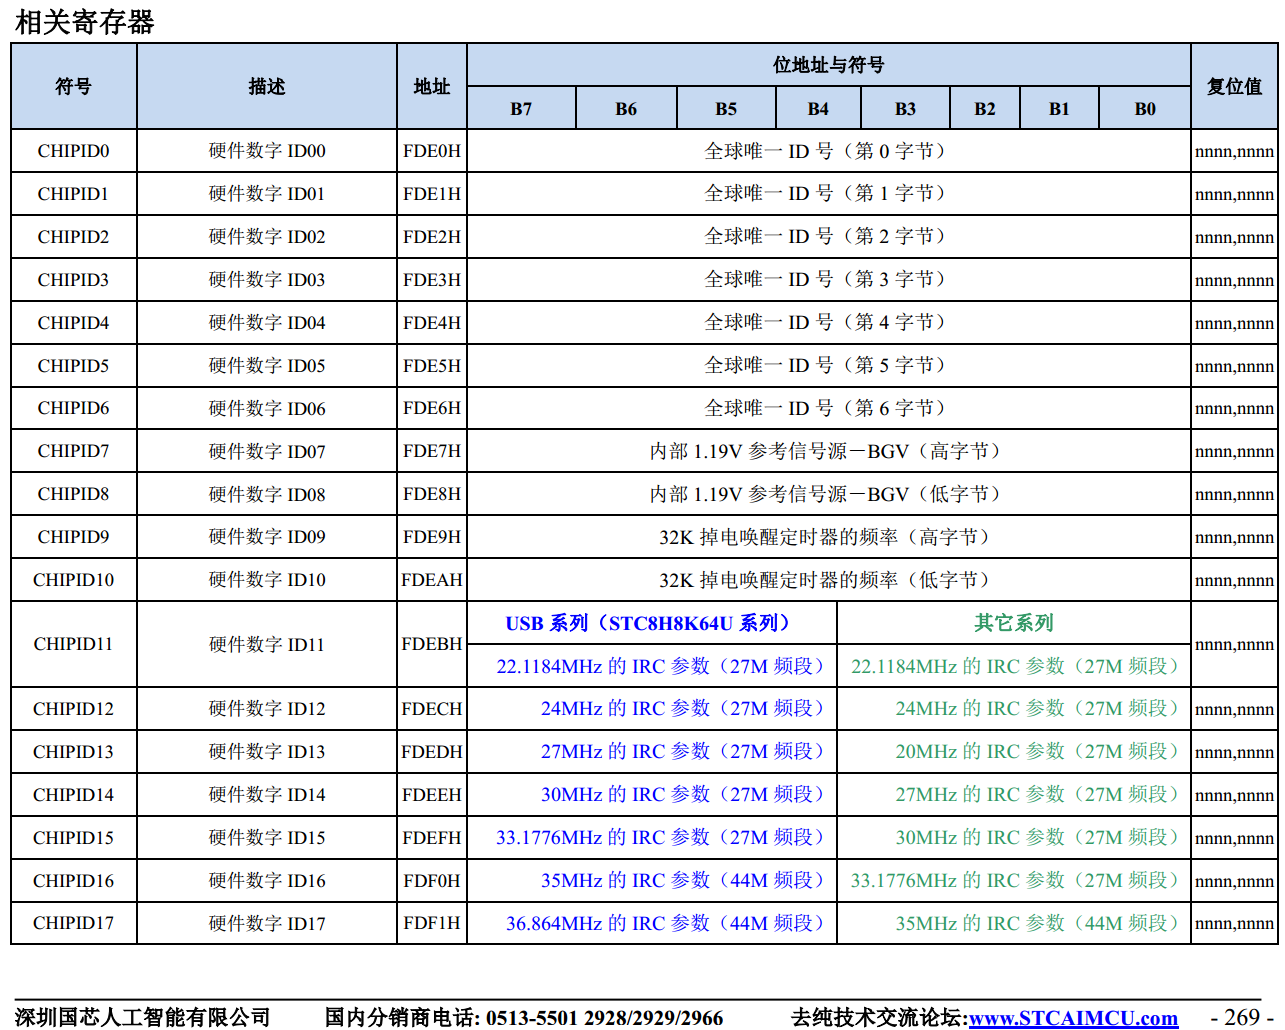Select the 硬件数字 ID05 description cell

click(x=267, y=366)
